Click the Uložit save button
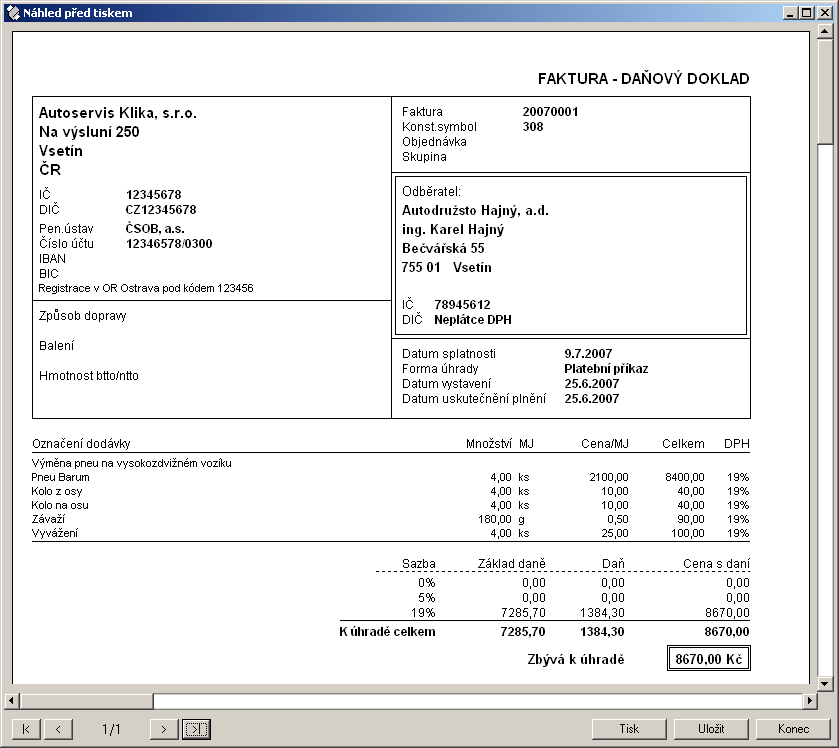839x748 pixels. (x=711, y=729)
